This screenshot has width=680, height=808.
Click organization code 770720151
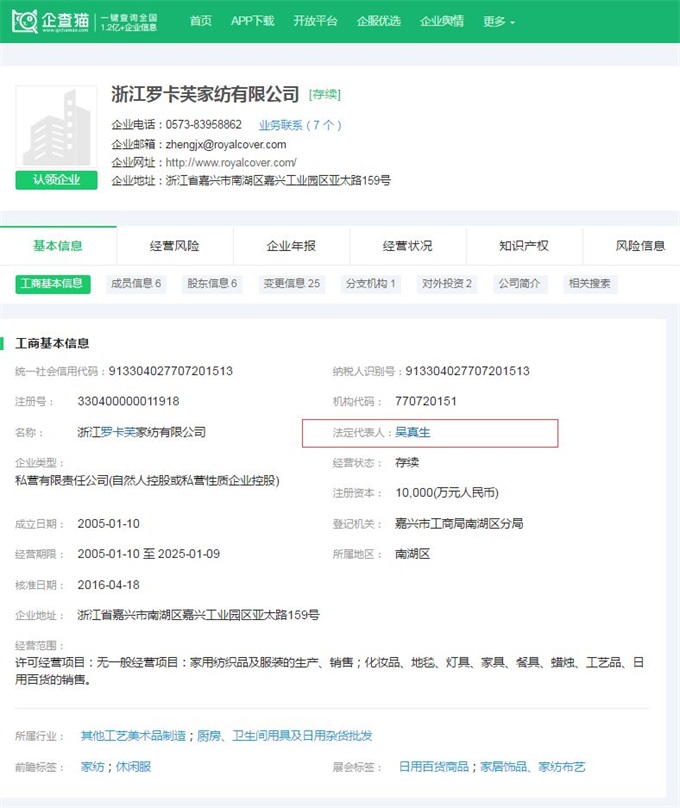point(426,401)
